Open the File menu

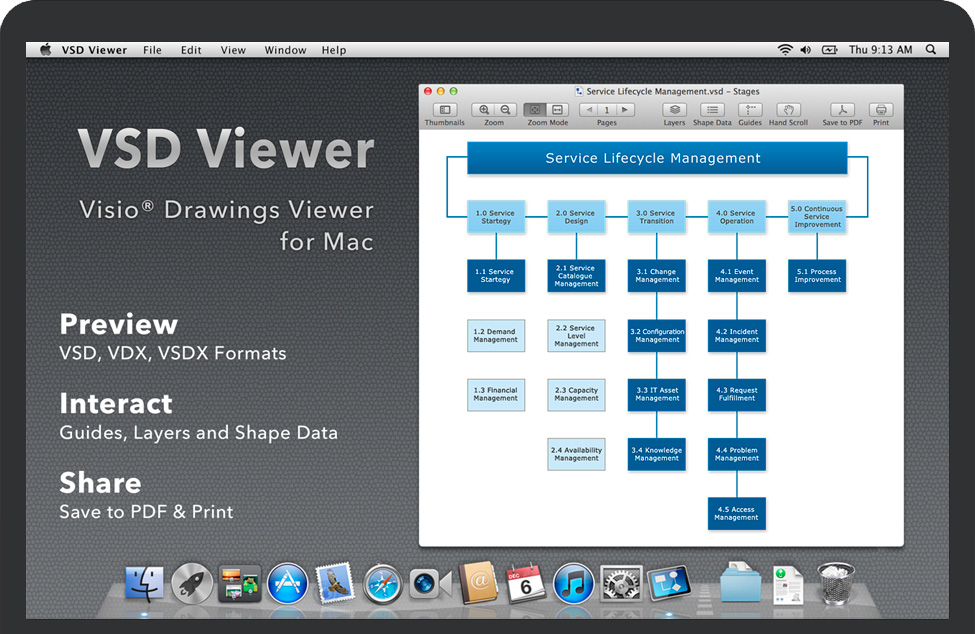click(x=152, y=50)
